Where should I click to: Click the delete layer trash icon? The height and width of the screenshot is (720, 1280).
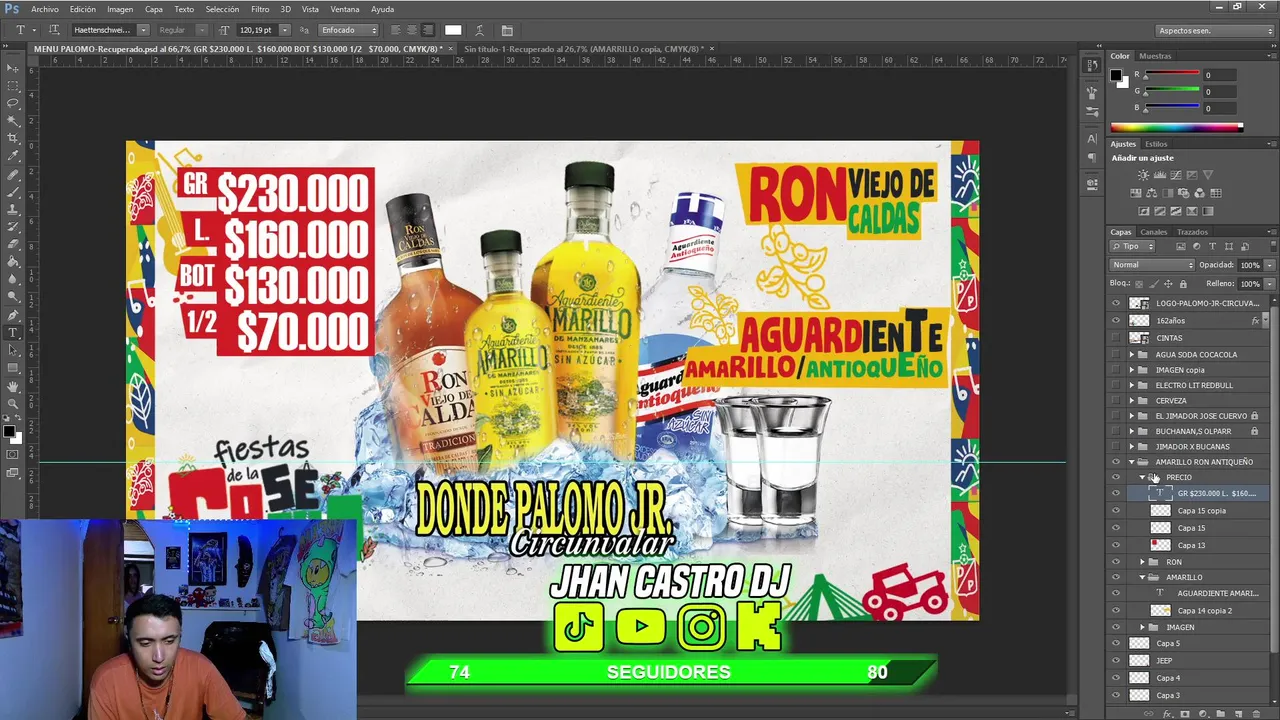[1256, 714]
